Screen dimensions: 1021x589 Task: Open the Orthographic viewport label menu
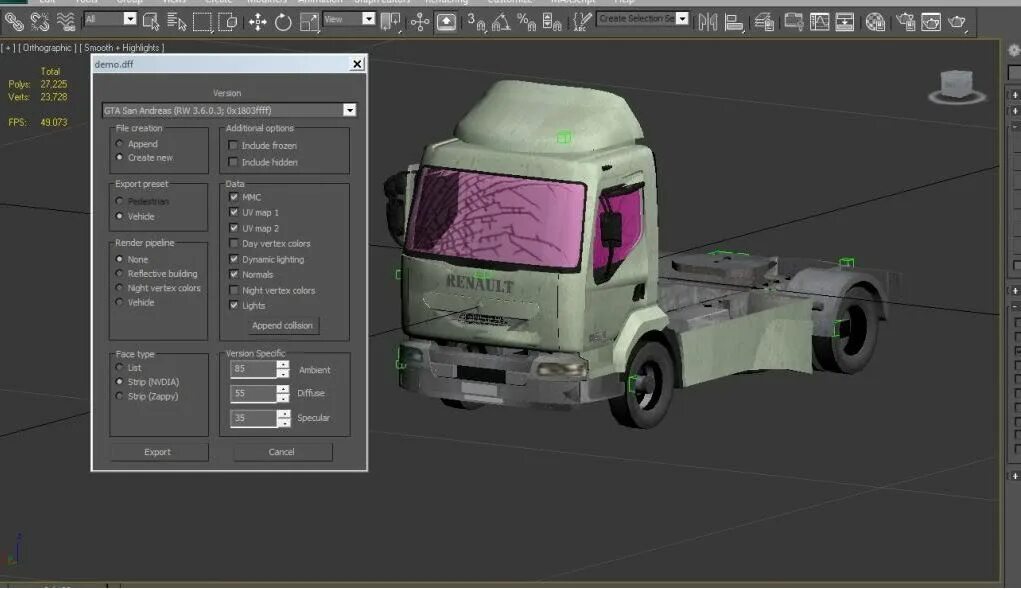pyautogui.click(x=48, y=48)
